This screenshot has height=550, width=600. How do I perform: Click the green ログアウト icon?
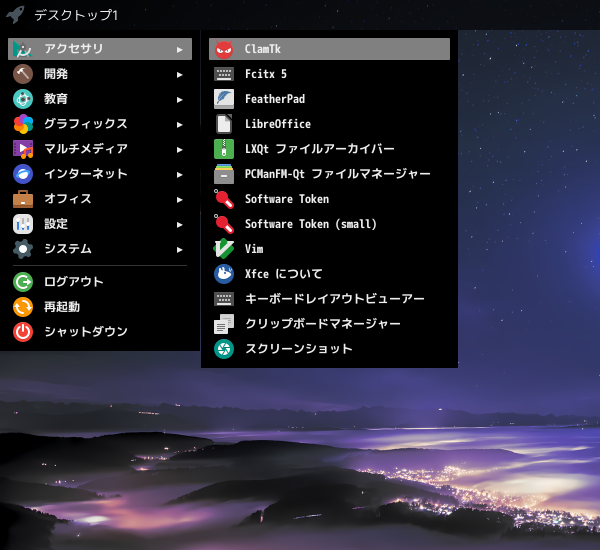point(23,282)
